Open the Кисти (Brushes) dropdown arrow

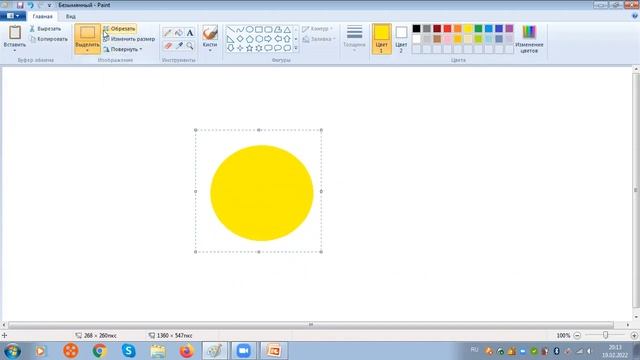coord(210,50)
